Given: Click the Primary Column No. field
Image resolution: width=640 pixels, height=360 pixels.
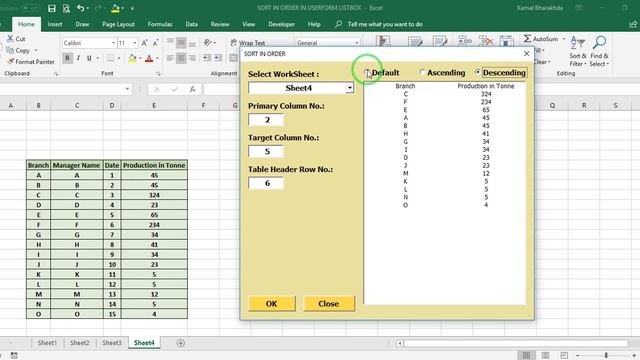Looking at the screenshot, I should click(266, 120).
